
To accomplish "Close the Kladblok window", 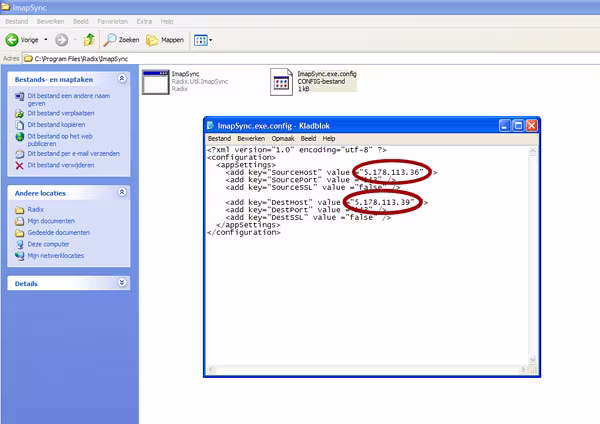I will click(x=532, y=126).
